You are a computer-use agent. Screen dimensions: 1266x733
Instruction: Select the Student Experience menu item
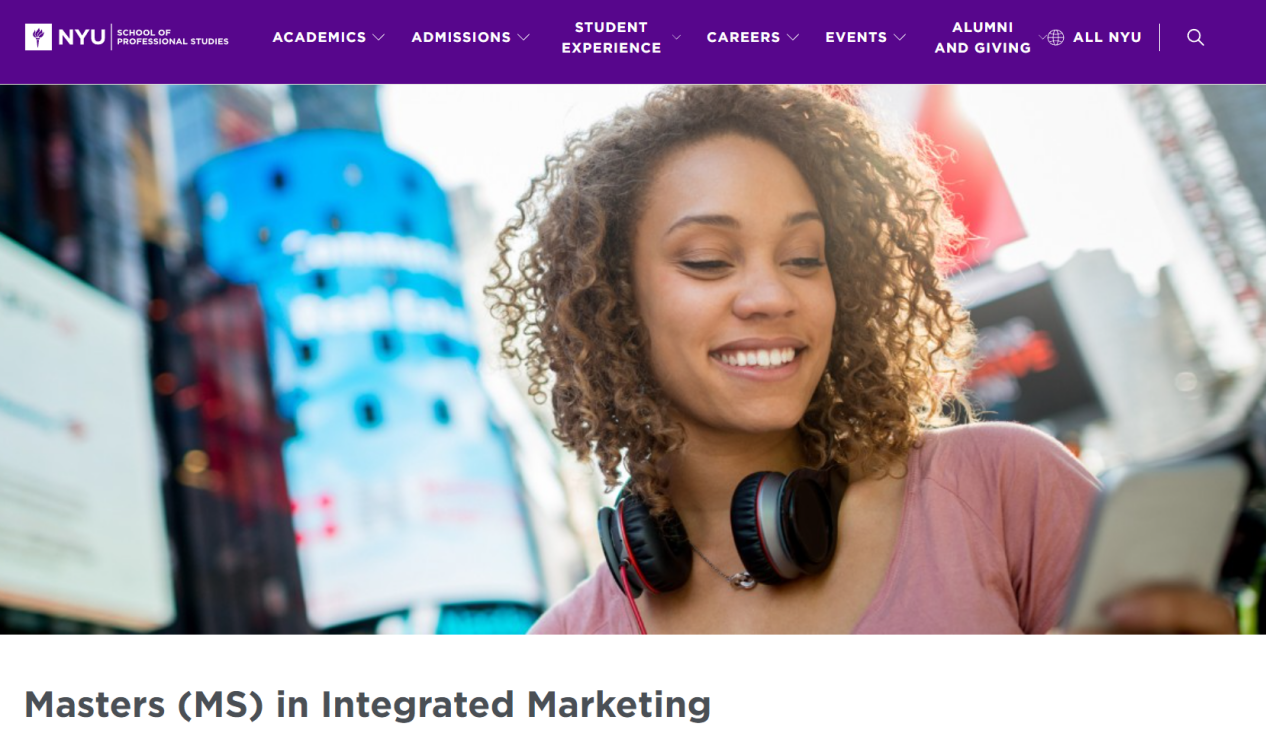click(611, 37)
